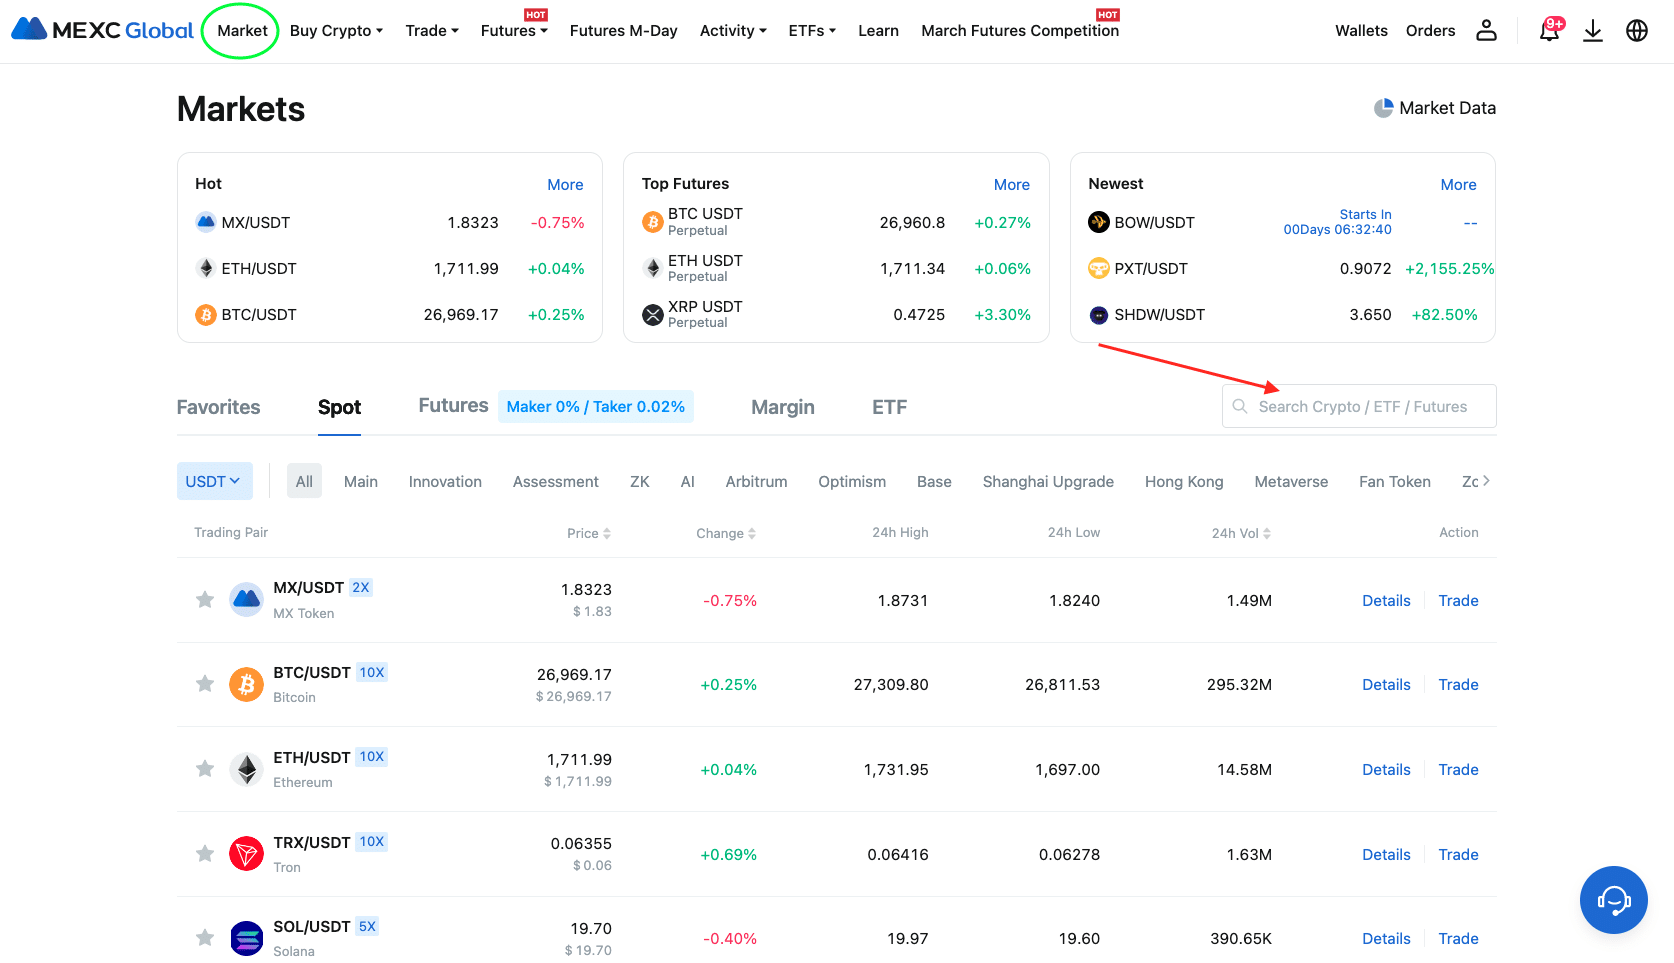Expand the Buy Crypto menu
The width and height of the screenshot is (1674, 963).
(x=336, y=31)
